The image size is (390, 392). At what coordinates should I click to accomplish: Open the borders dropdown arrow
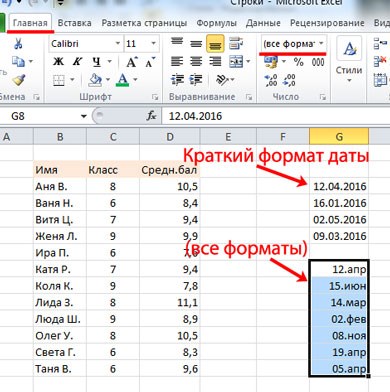tap(72, 80)
